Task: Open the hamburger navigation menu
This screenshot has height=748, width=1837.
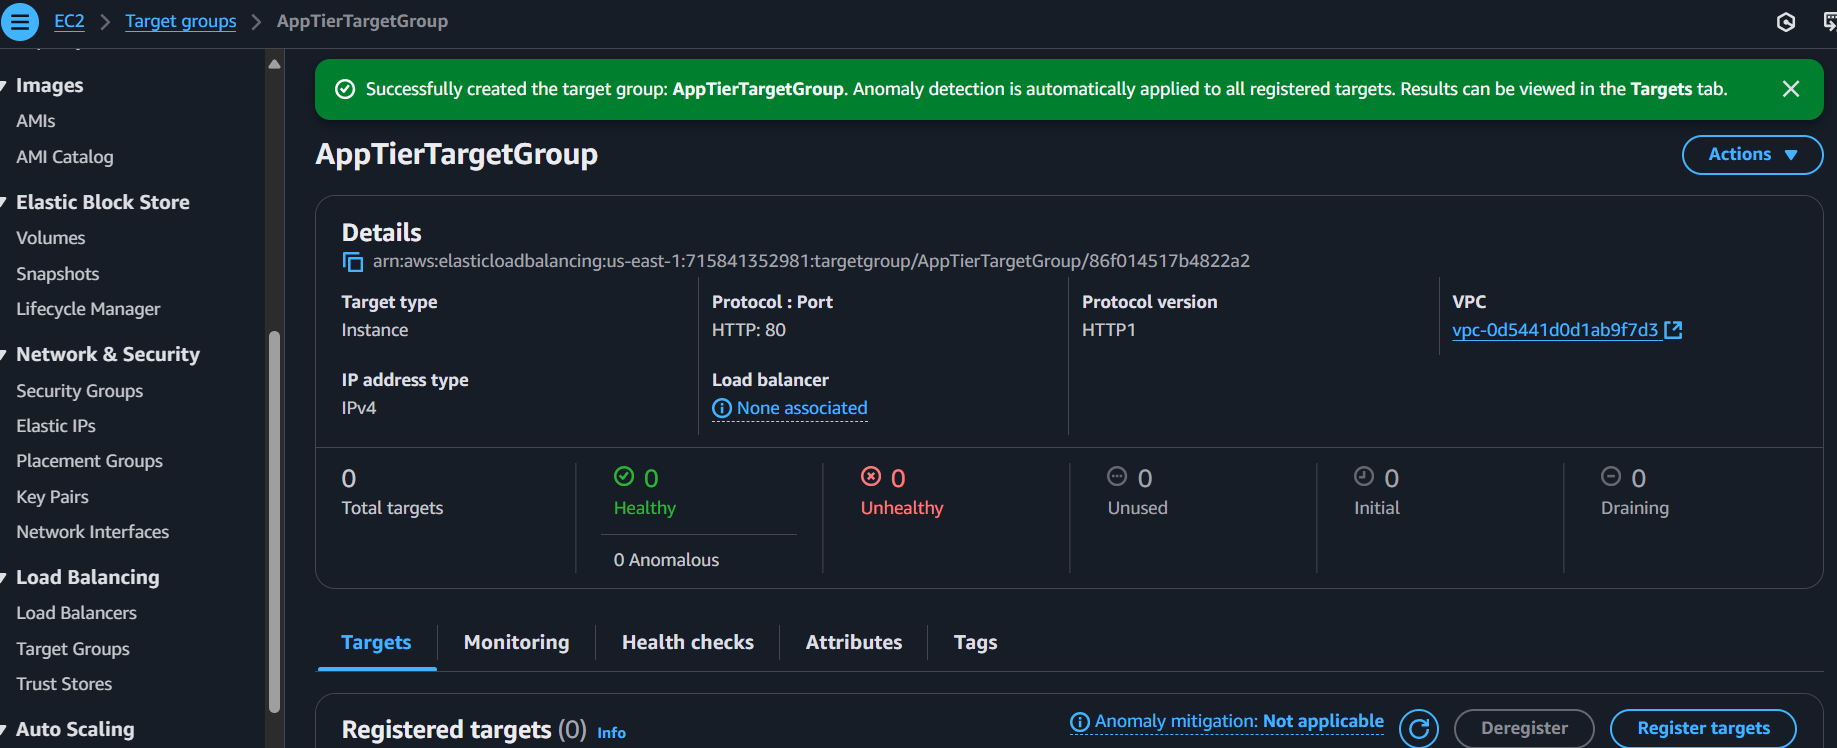Action: pos(20,21)
